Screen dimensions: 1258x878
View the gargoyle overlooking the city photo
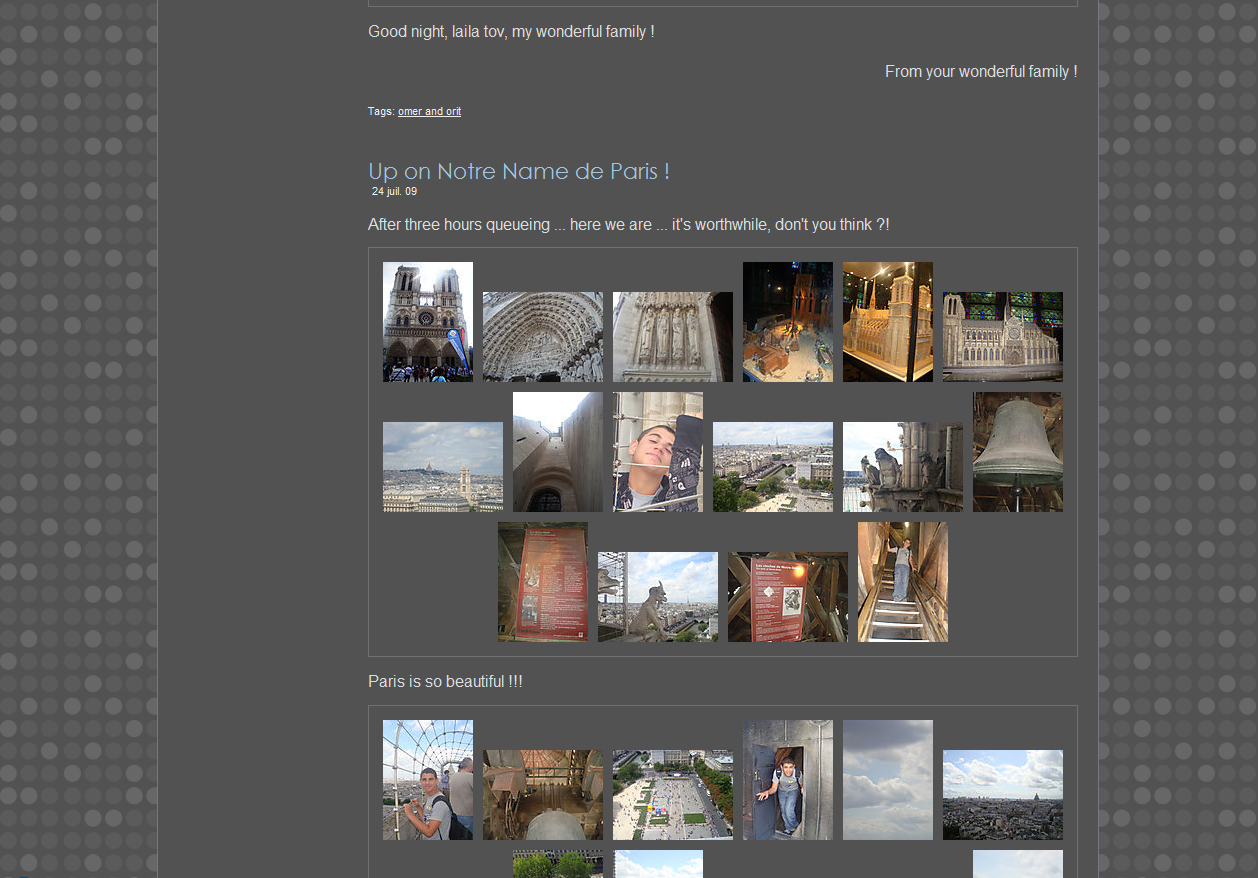pyautogui.click(x=657, y=597)
